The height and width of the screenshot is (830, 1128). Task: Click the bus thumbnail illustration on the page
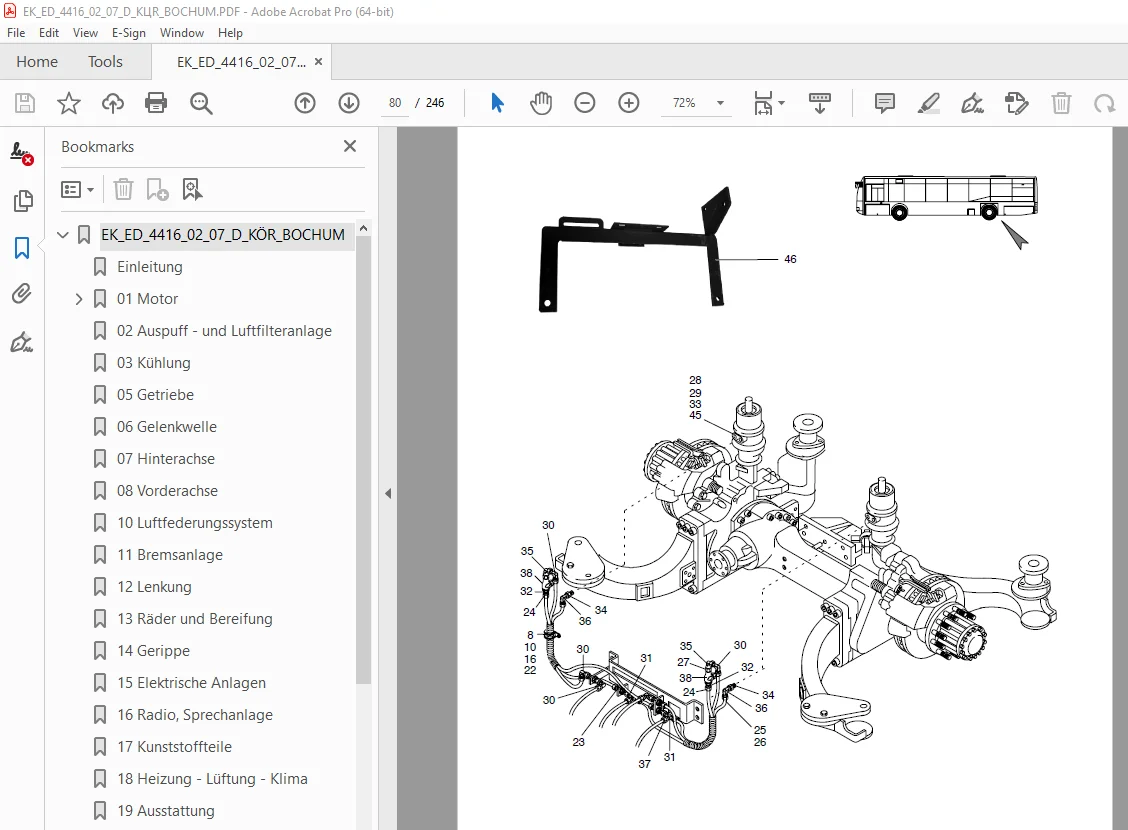946,197
